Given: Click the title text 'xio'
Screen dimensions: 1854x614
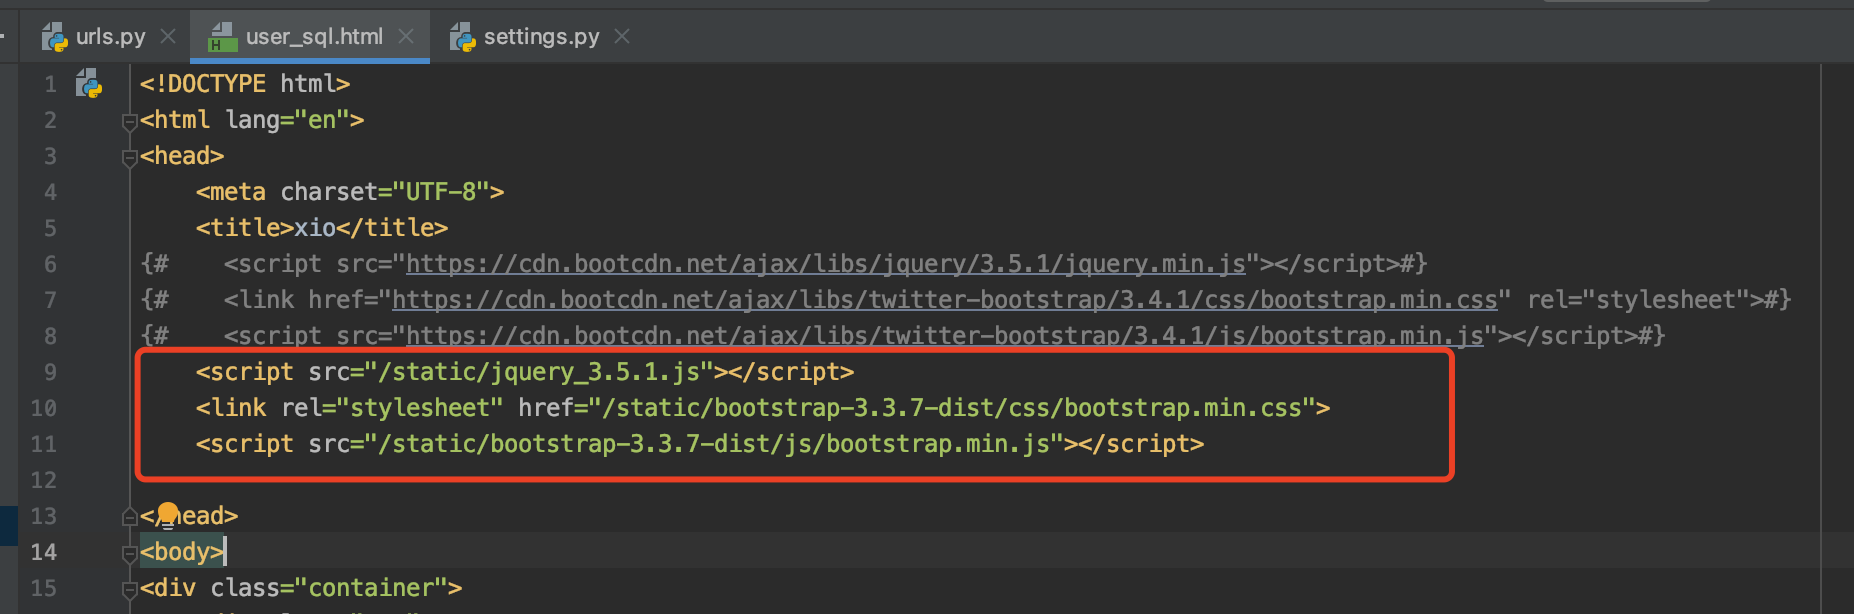Looking at the screenshot, I should pos(315,228).
